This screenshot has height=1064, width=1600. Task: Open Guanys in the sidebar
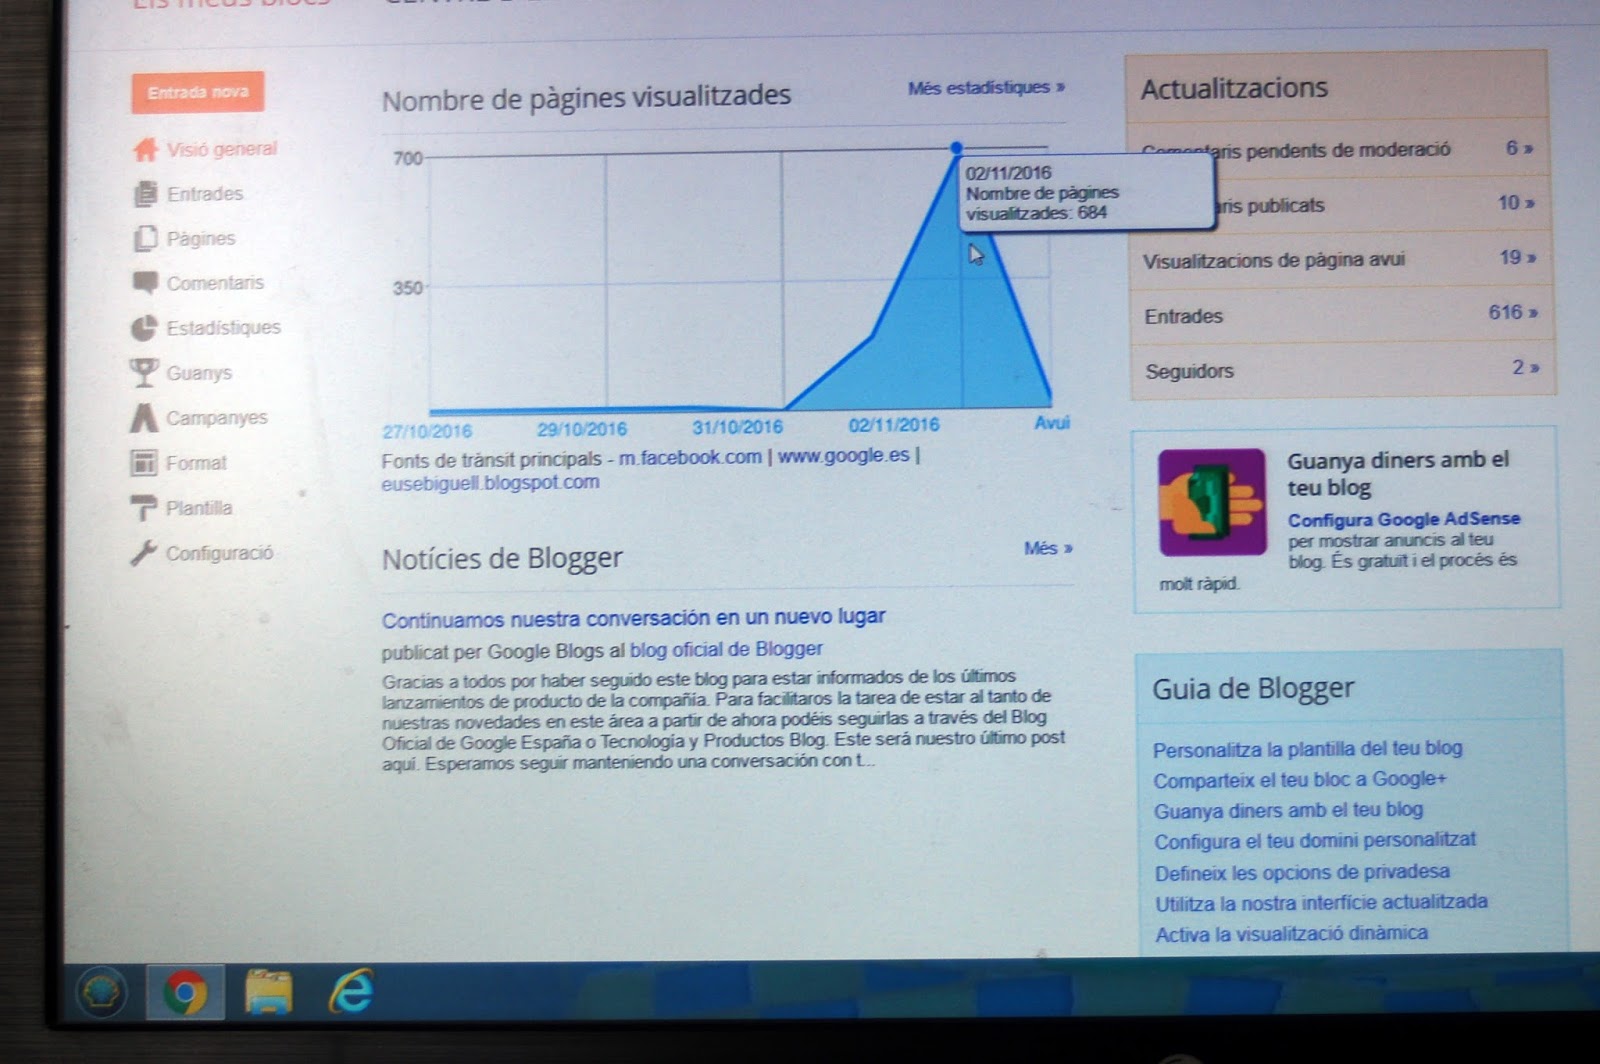coord(199,373)
